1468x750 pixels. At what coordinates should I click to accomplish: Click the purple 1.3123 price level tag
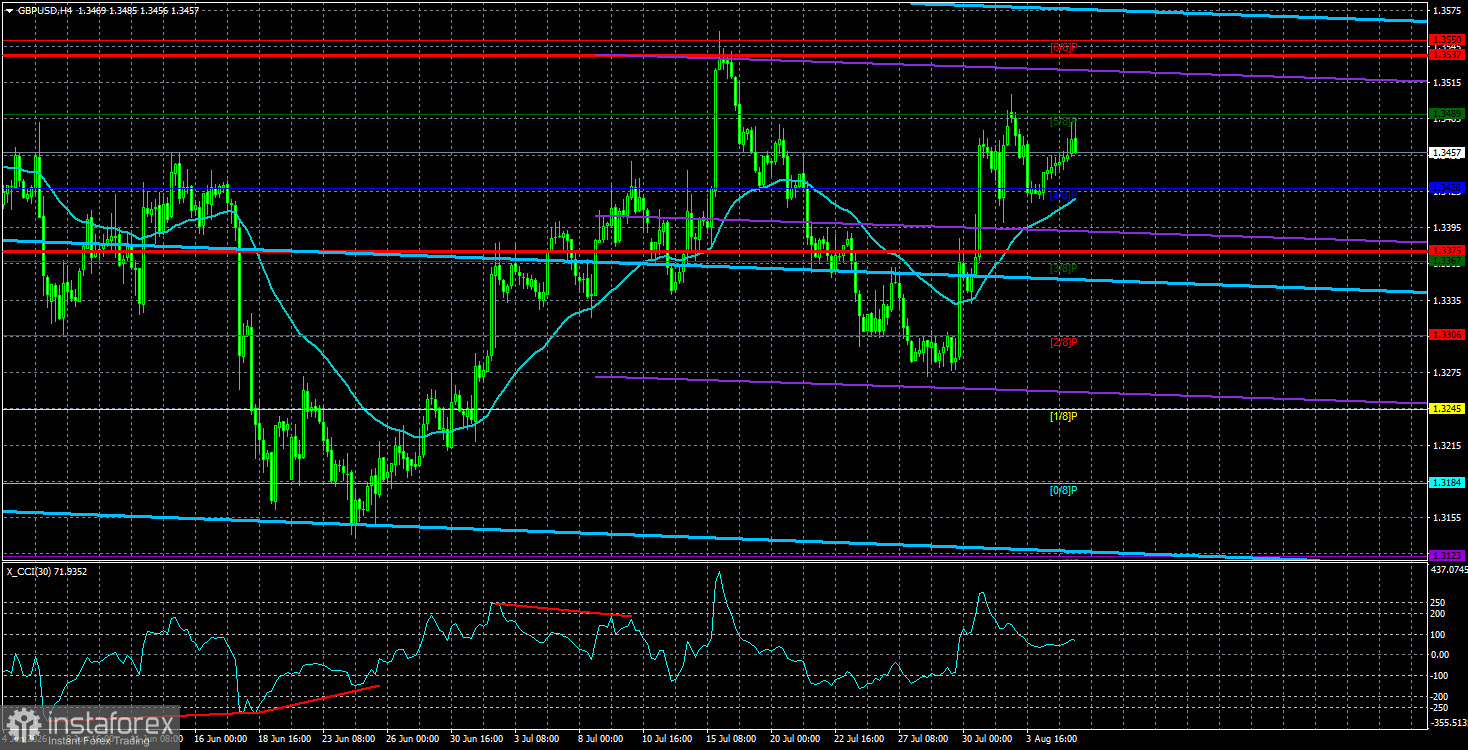(1447, 556)
